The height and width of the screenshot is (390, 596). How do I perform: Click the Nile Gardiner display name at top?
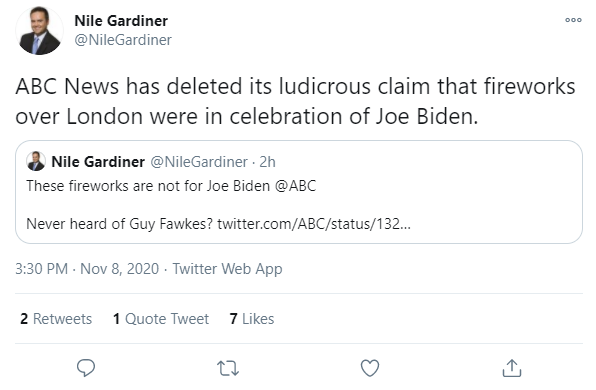[121, 21]
